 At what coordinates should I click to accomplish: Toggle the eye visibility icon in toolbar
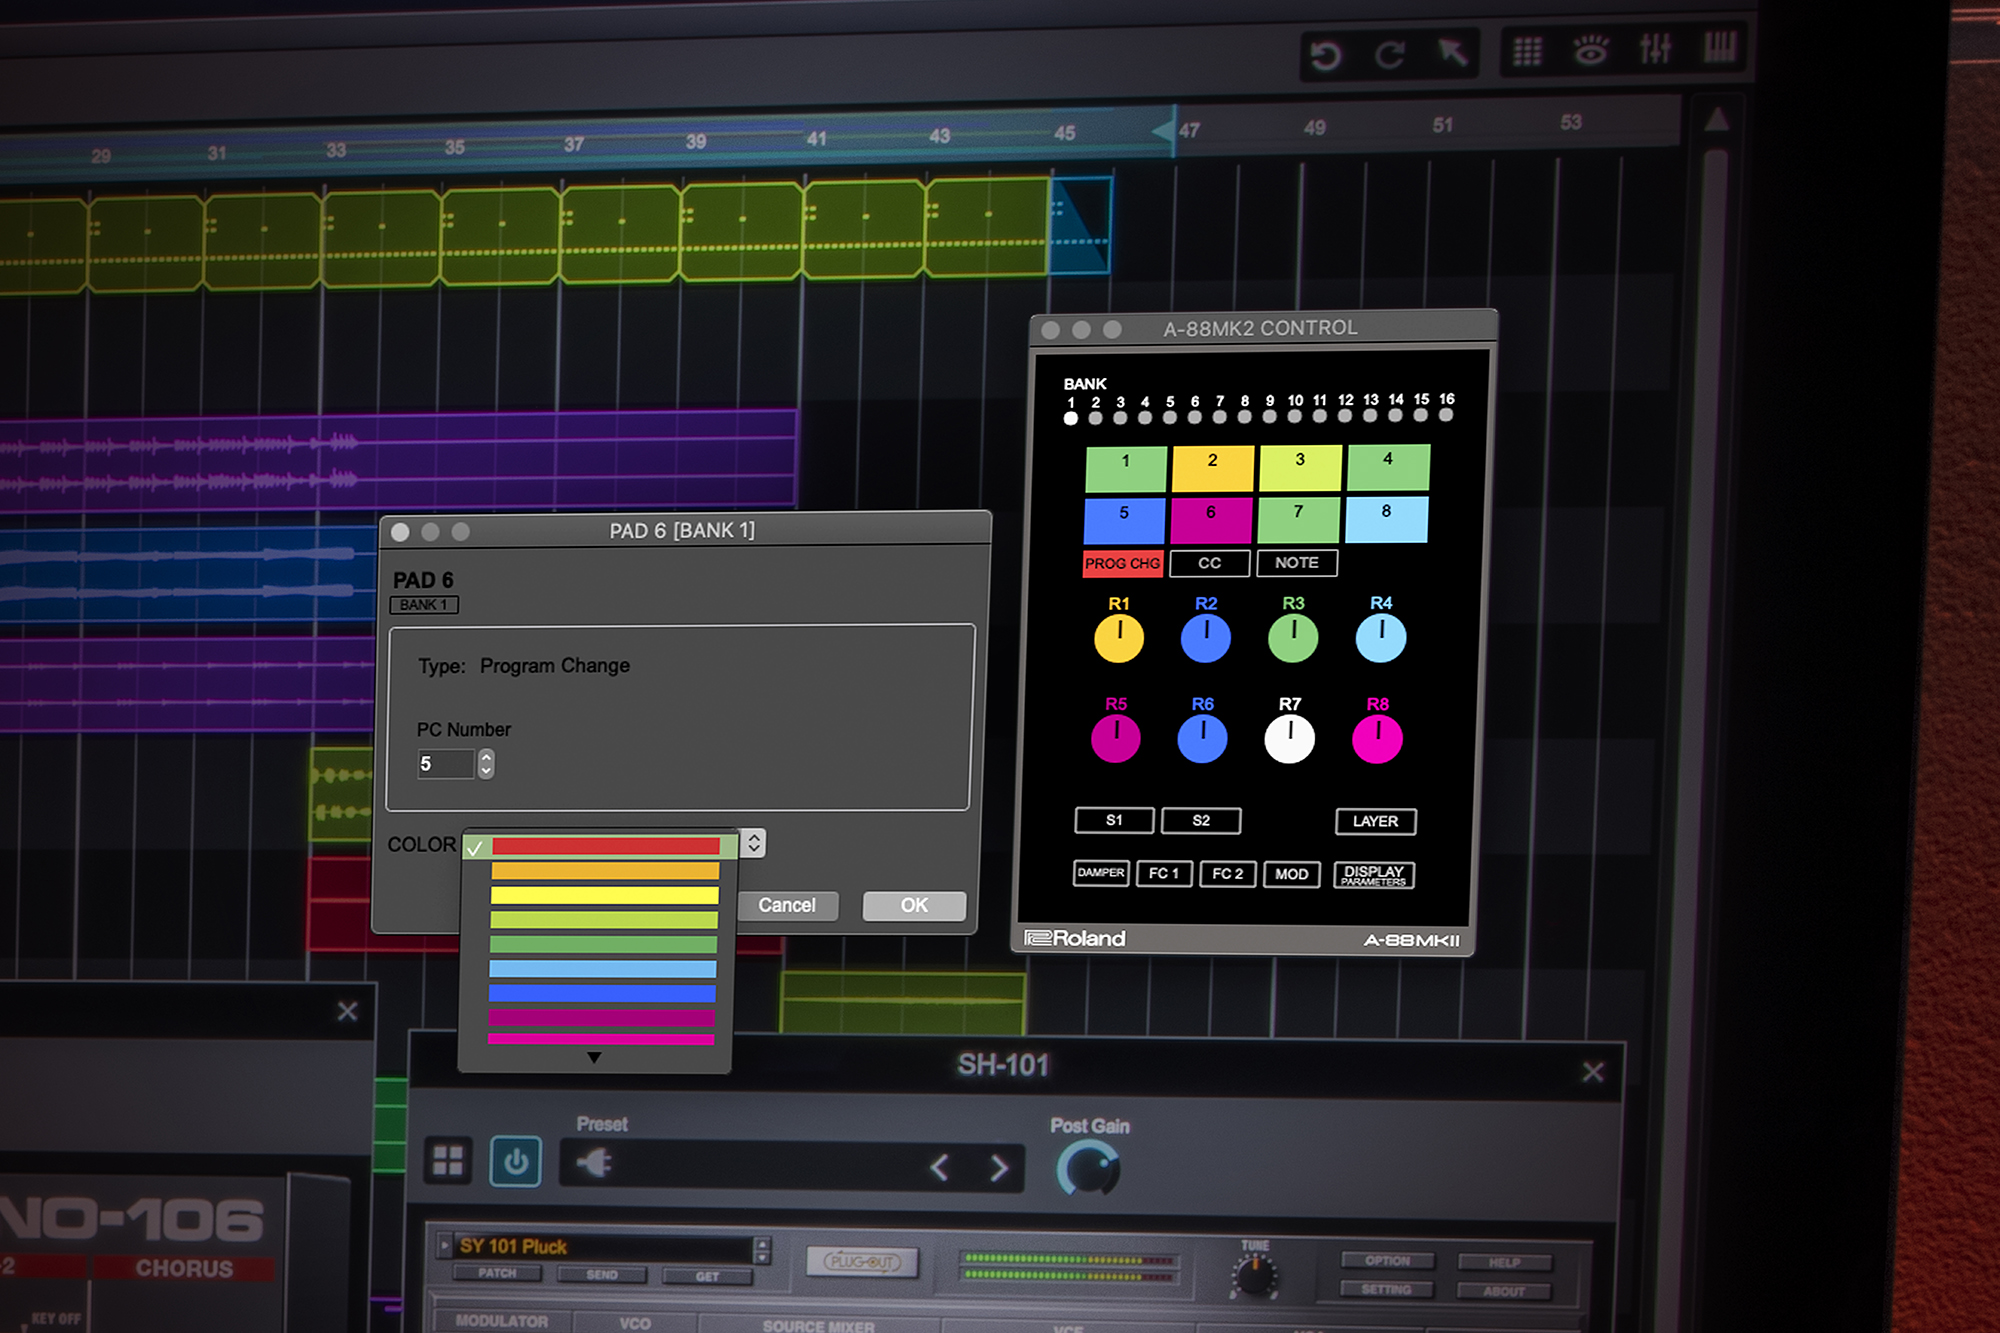click(1591, 49)
